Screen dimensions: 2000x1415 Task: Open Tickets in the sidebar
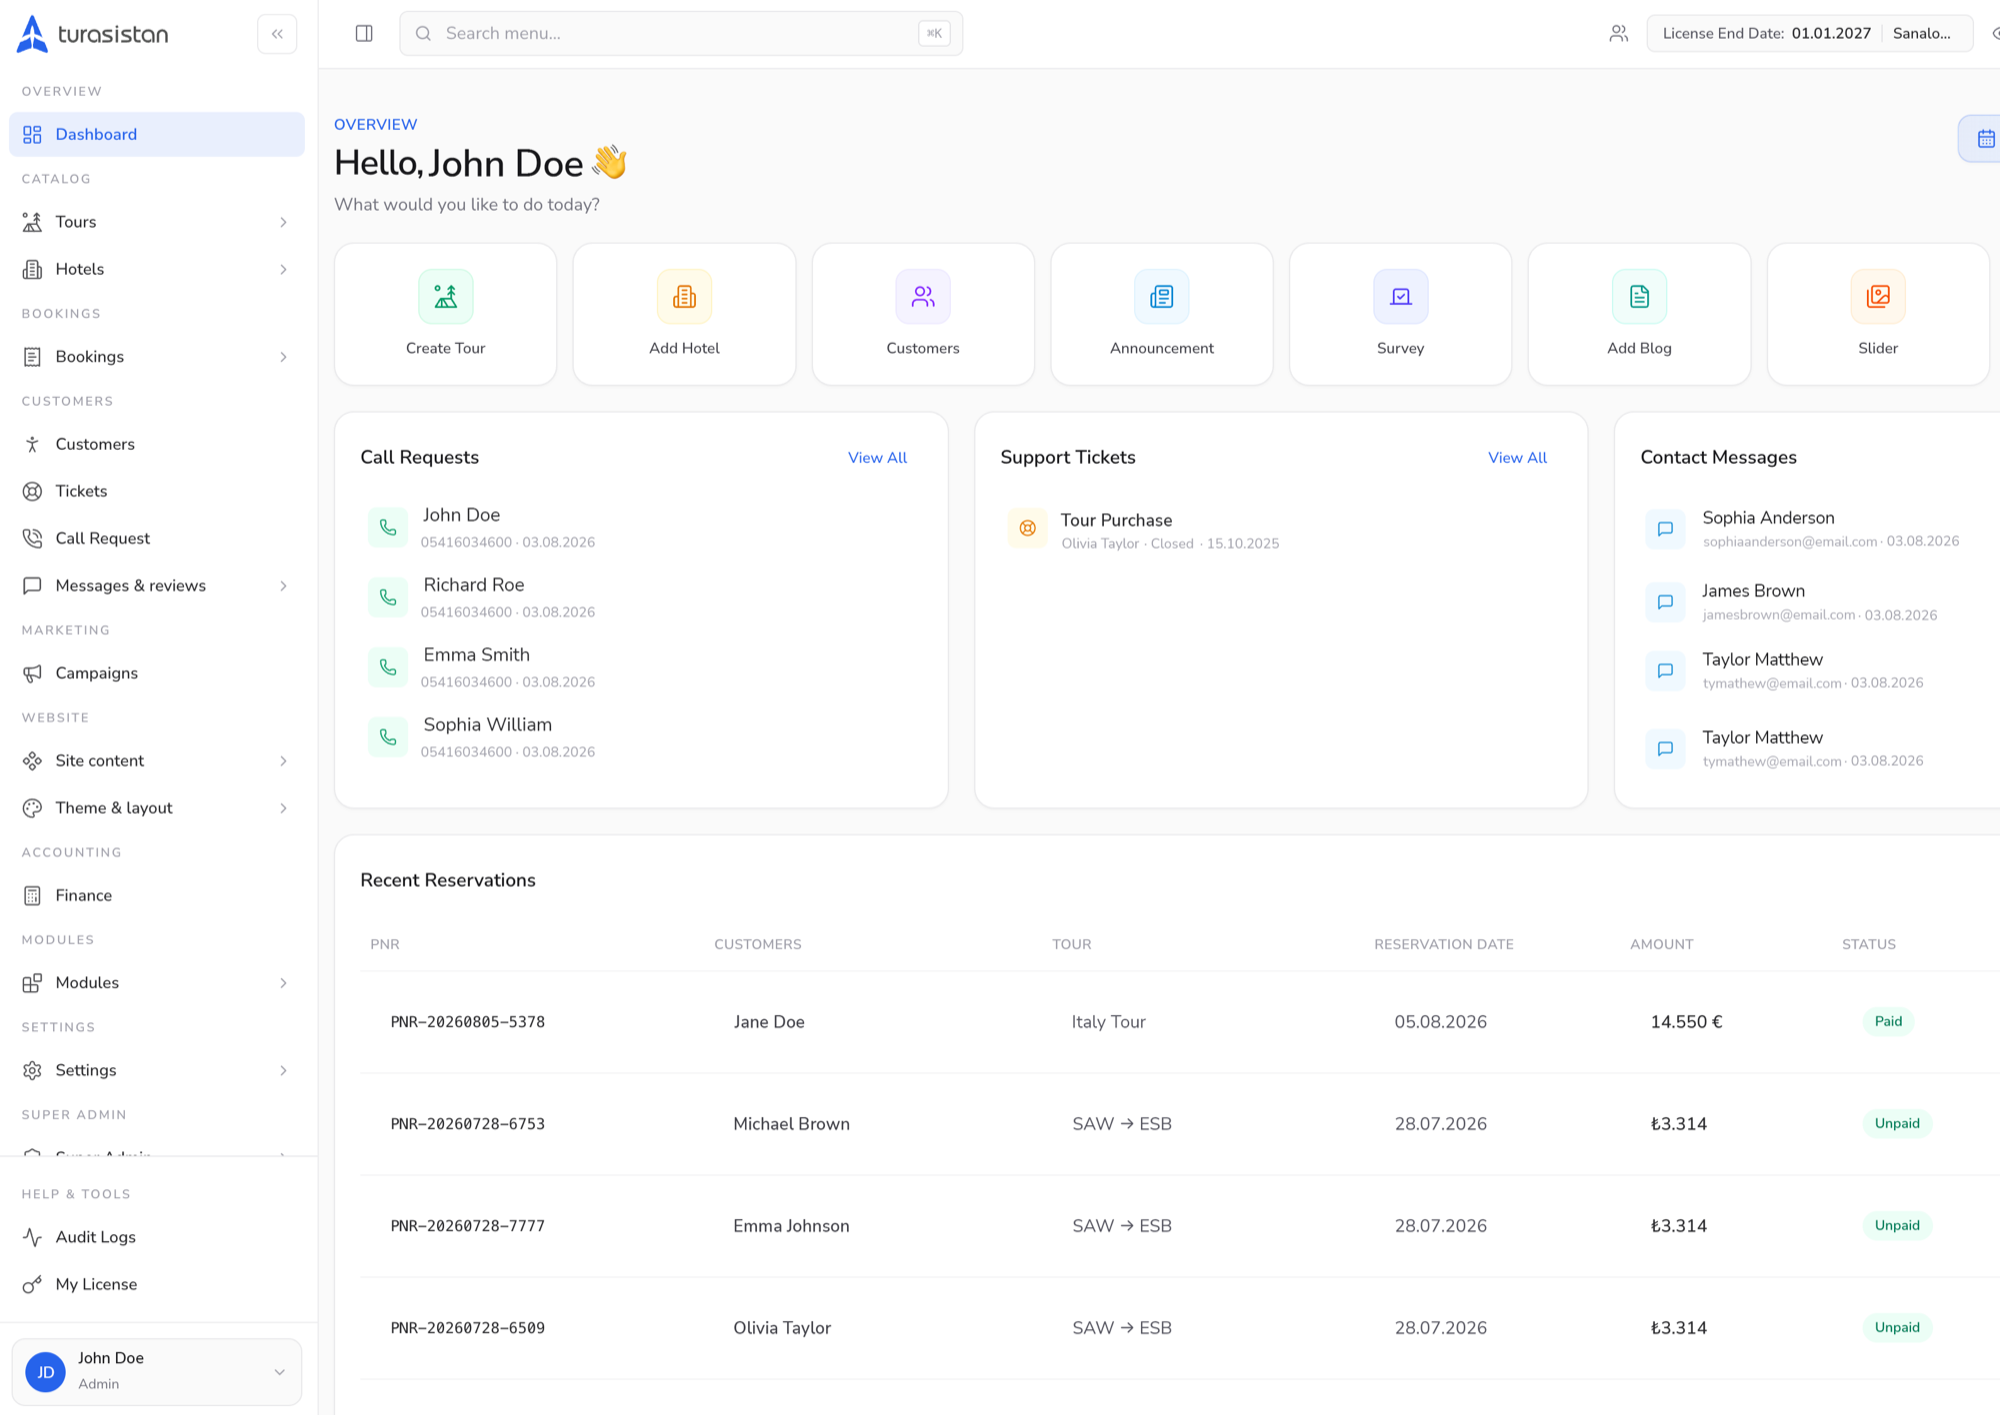(x=157, y=491)
